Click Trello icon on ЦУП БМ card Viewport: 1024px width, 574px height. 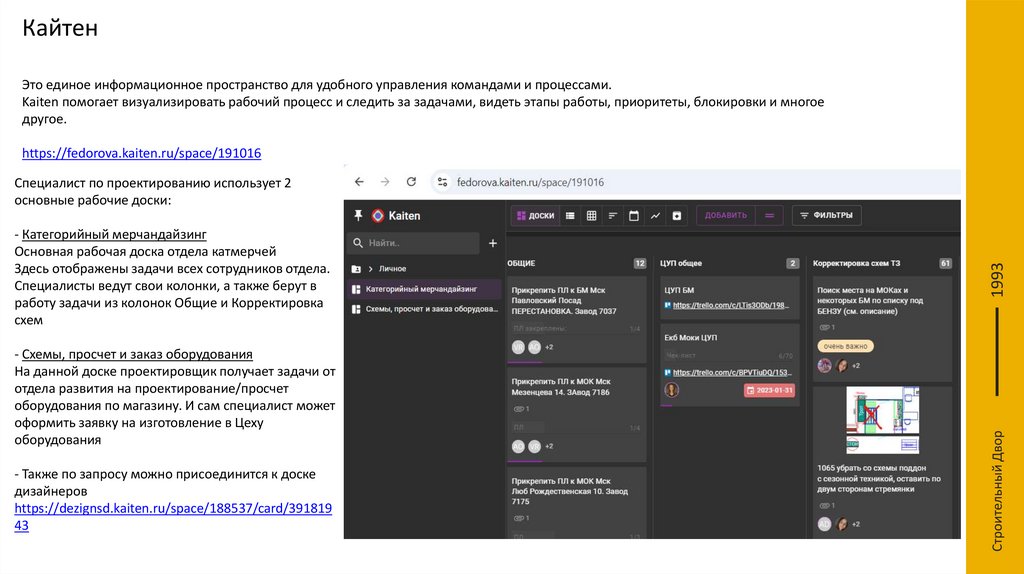pyautogui.click(x=667, y=306)
